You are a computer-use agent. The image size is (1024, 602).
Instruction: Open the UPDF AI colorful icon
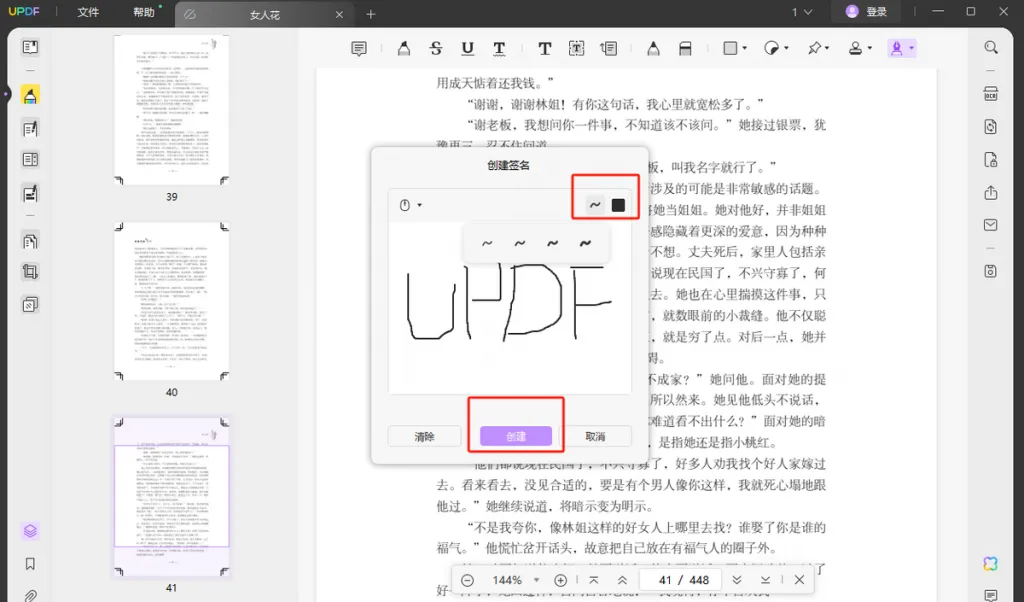[x=991, y=563]
